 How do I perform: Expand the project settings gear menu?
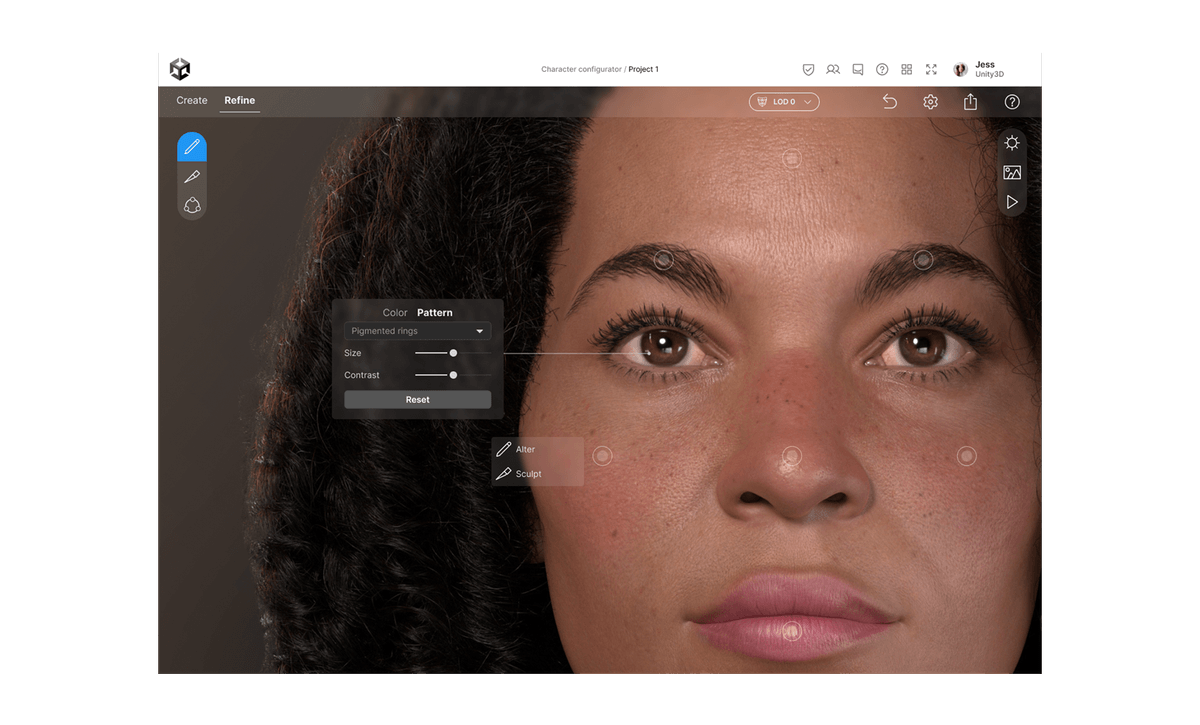click(x=930, y=101)
